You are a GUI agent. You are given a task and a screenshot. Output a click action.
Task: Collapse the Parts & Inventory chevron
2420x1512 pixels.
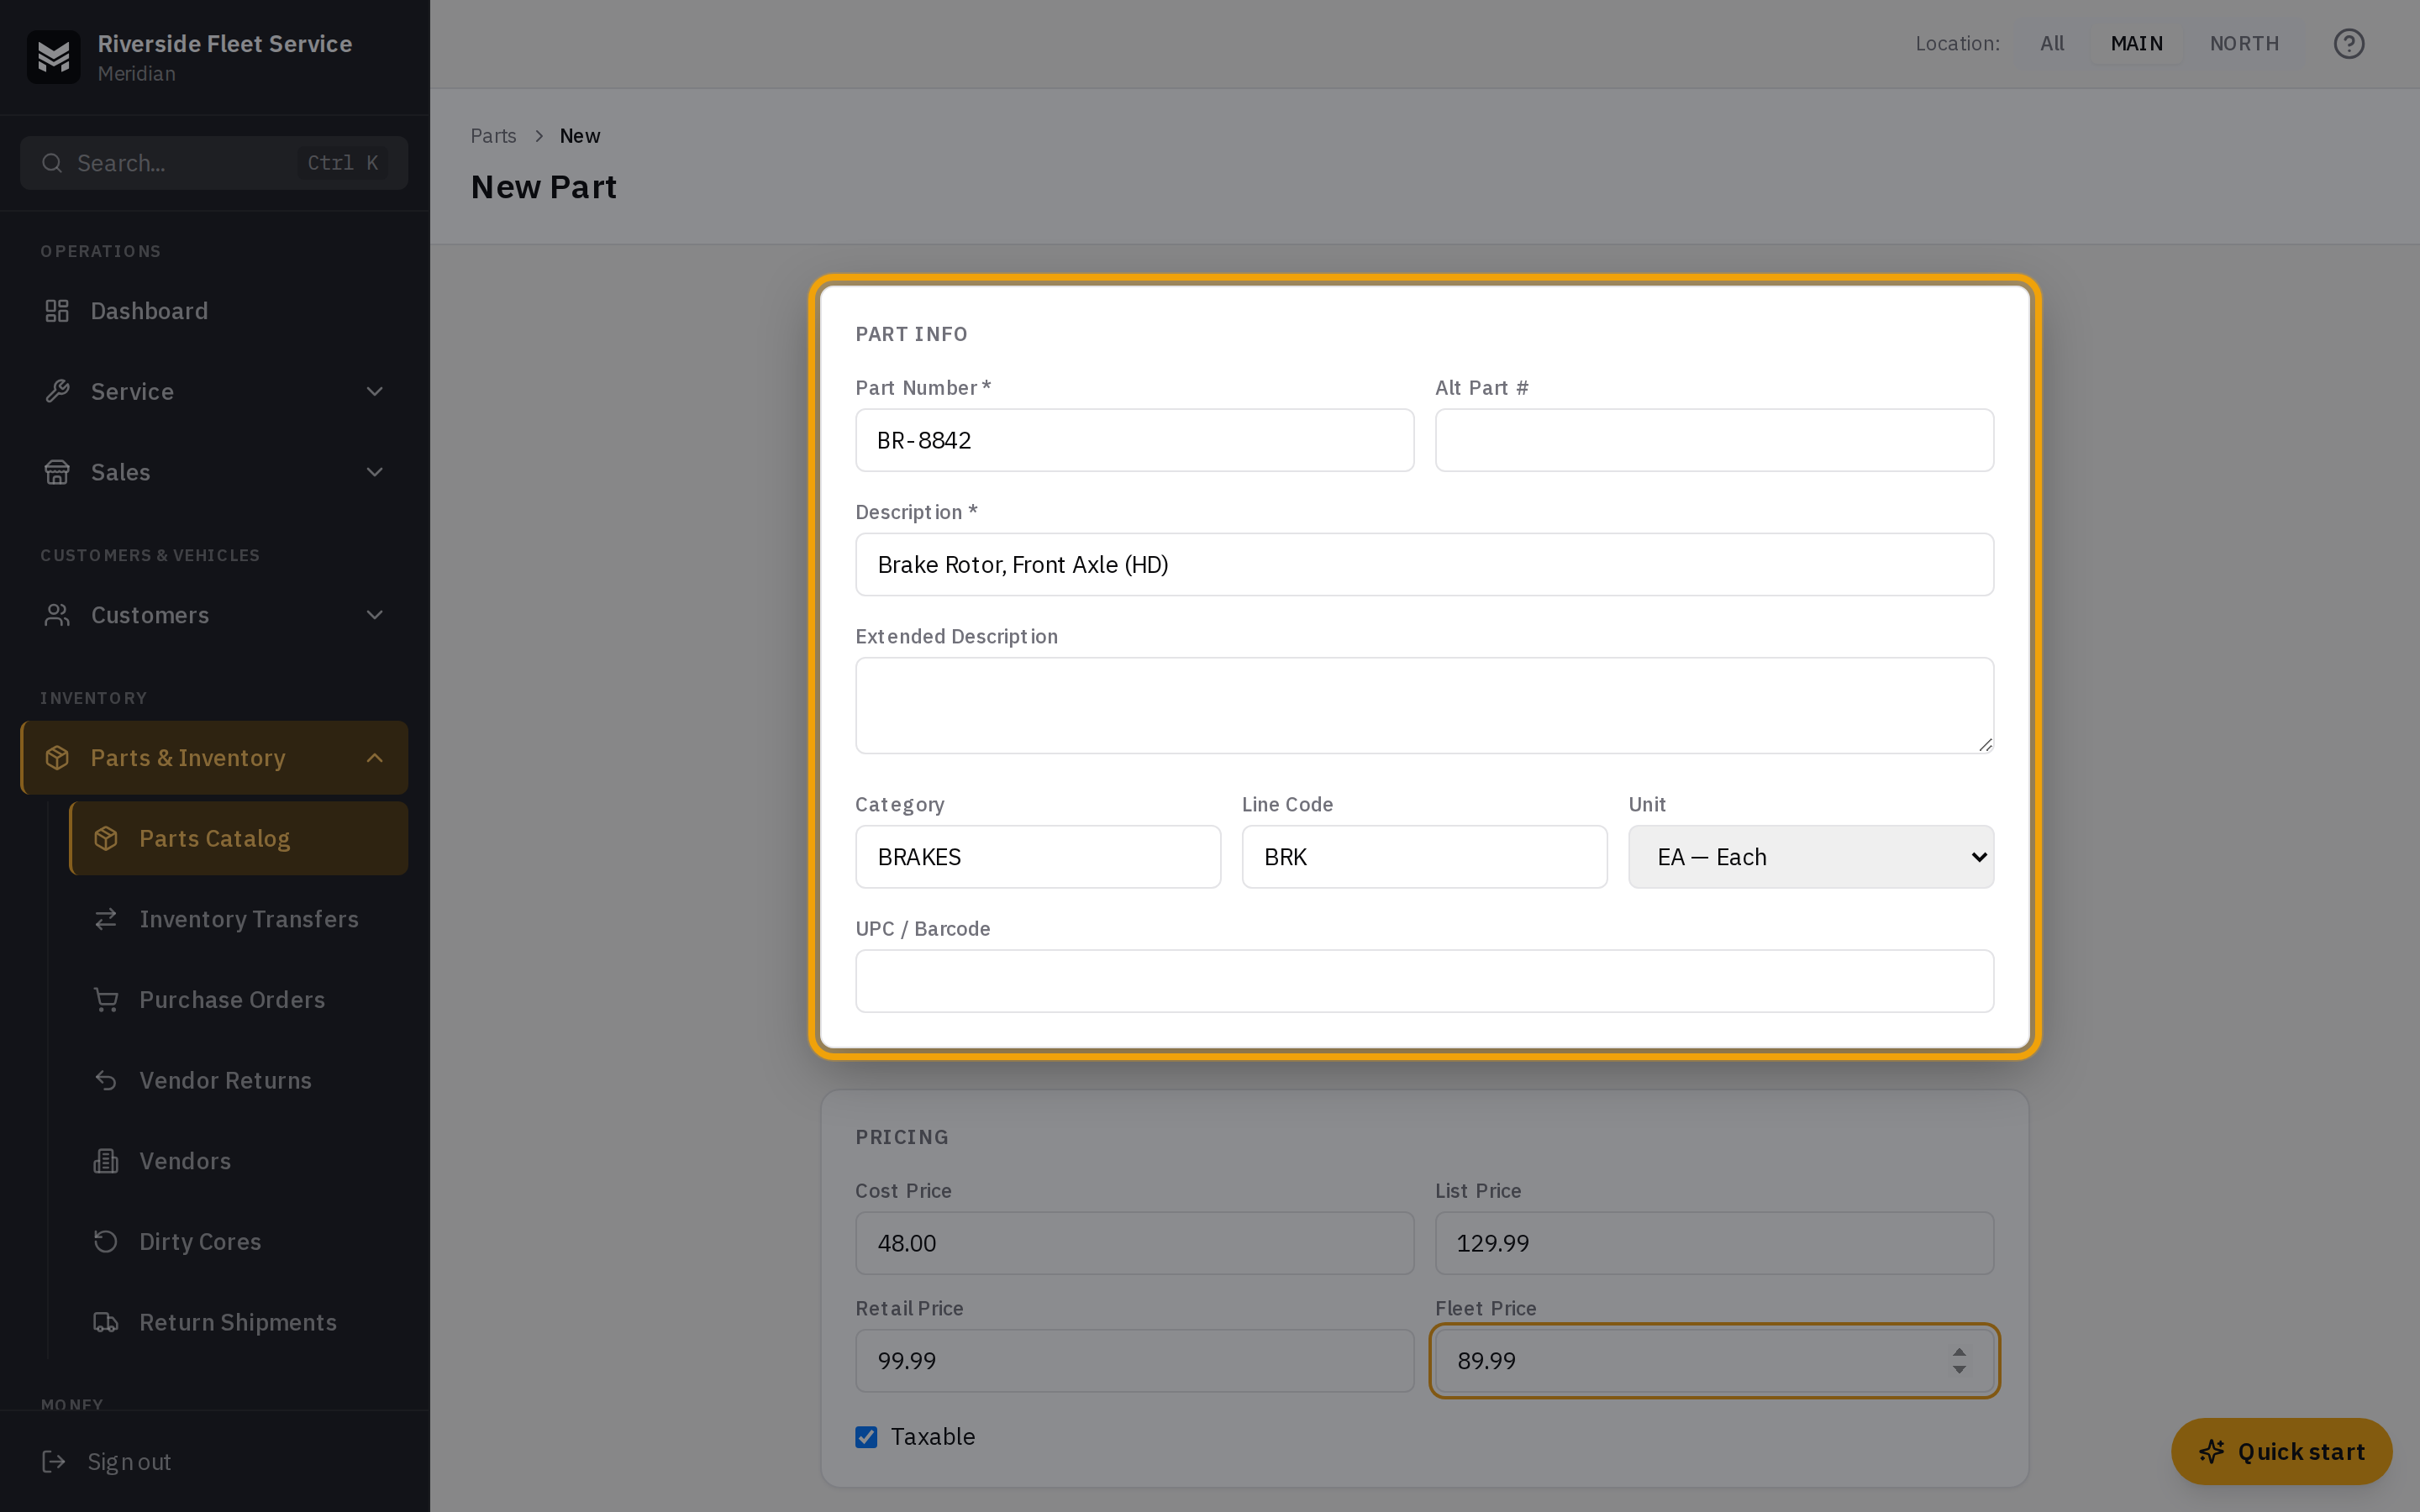(375, 758)
